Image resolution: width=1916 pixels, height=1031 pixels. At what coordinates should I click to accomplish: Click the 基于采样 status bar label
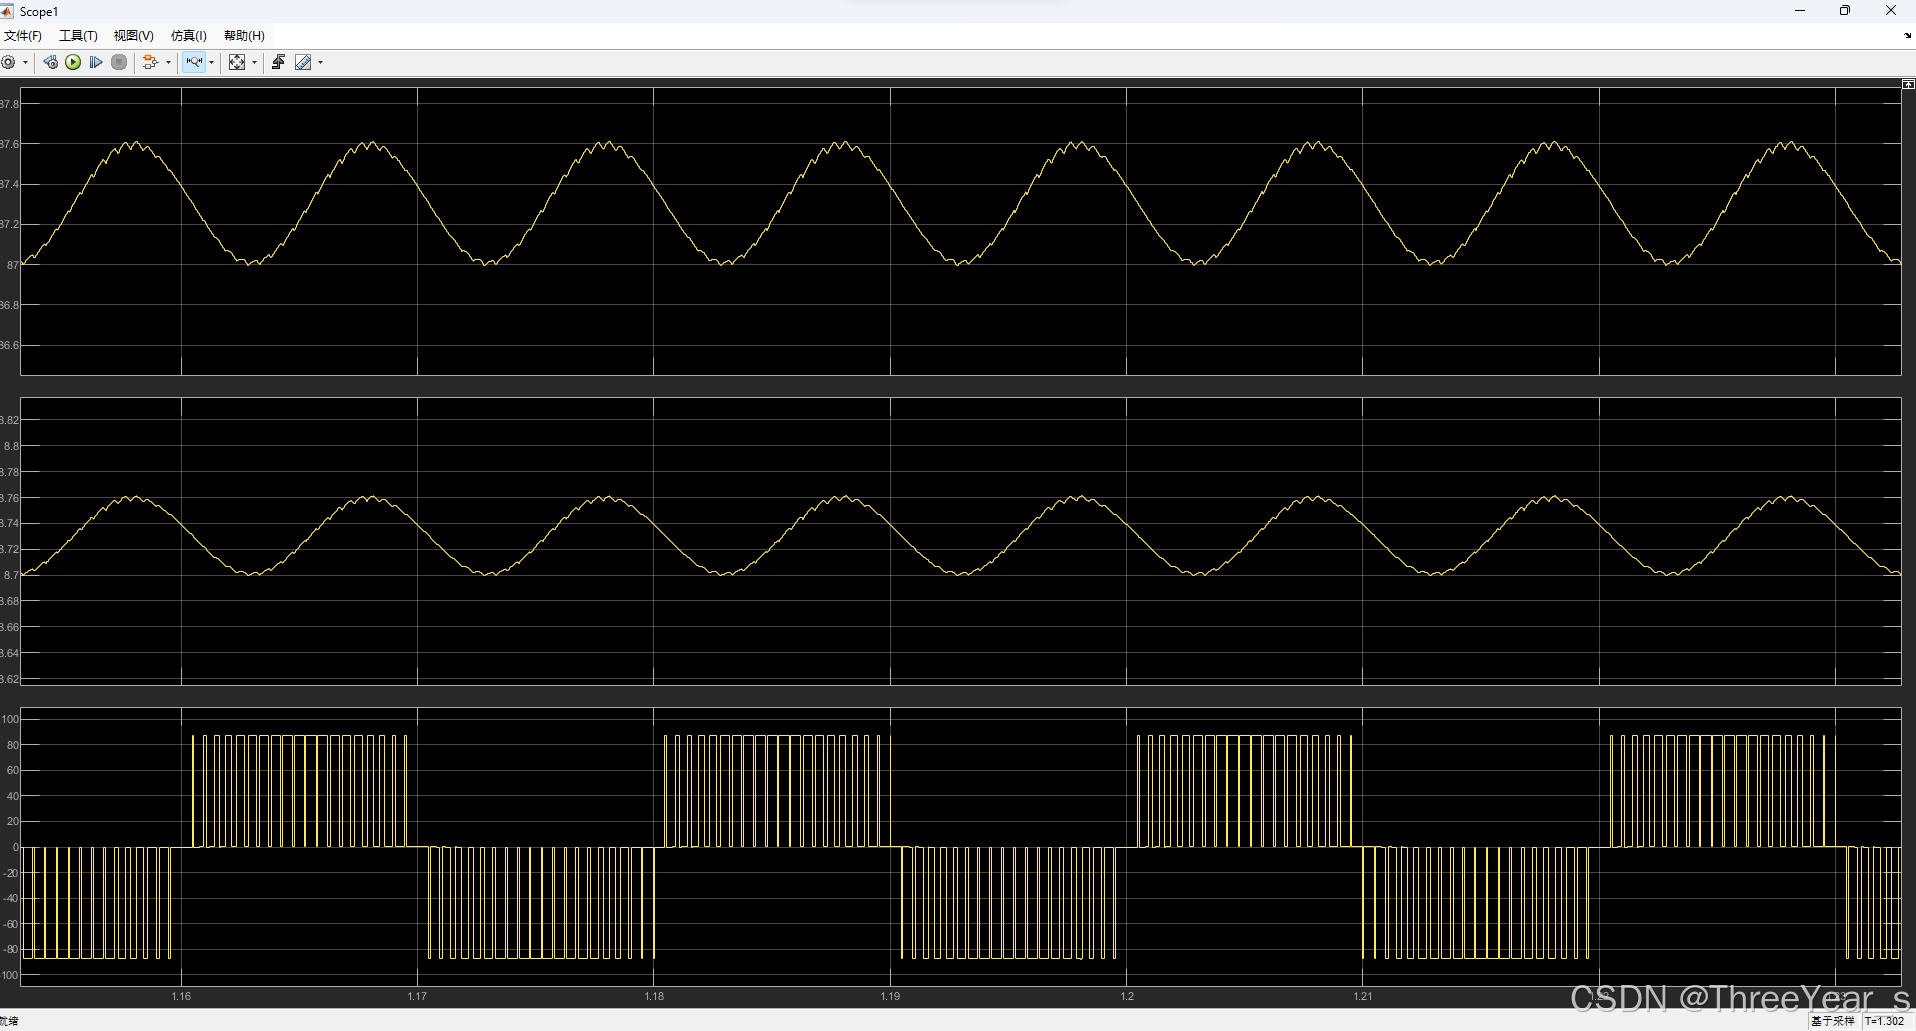pyautogui.click(x=1832, y=1021)
